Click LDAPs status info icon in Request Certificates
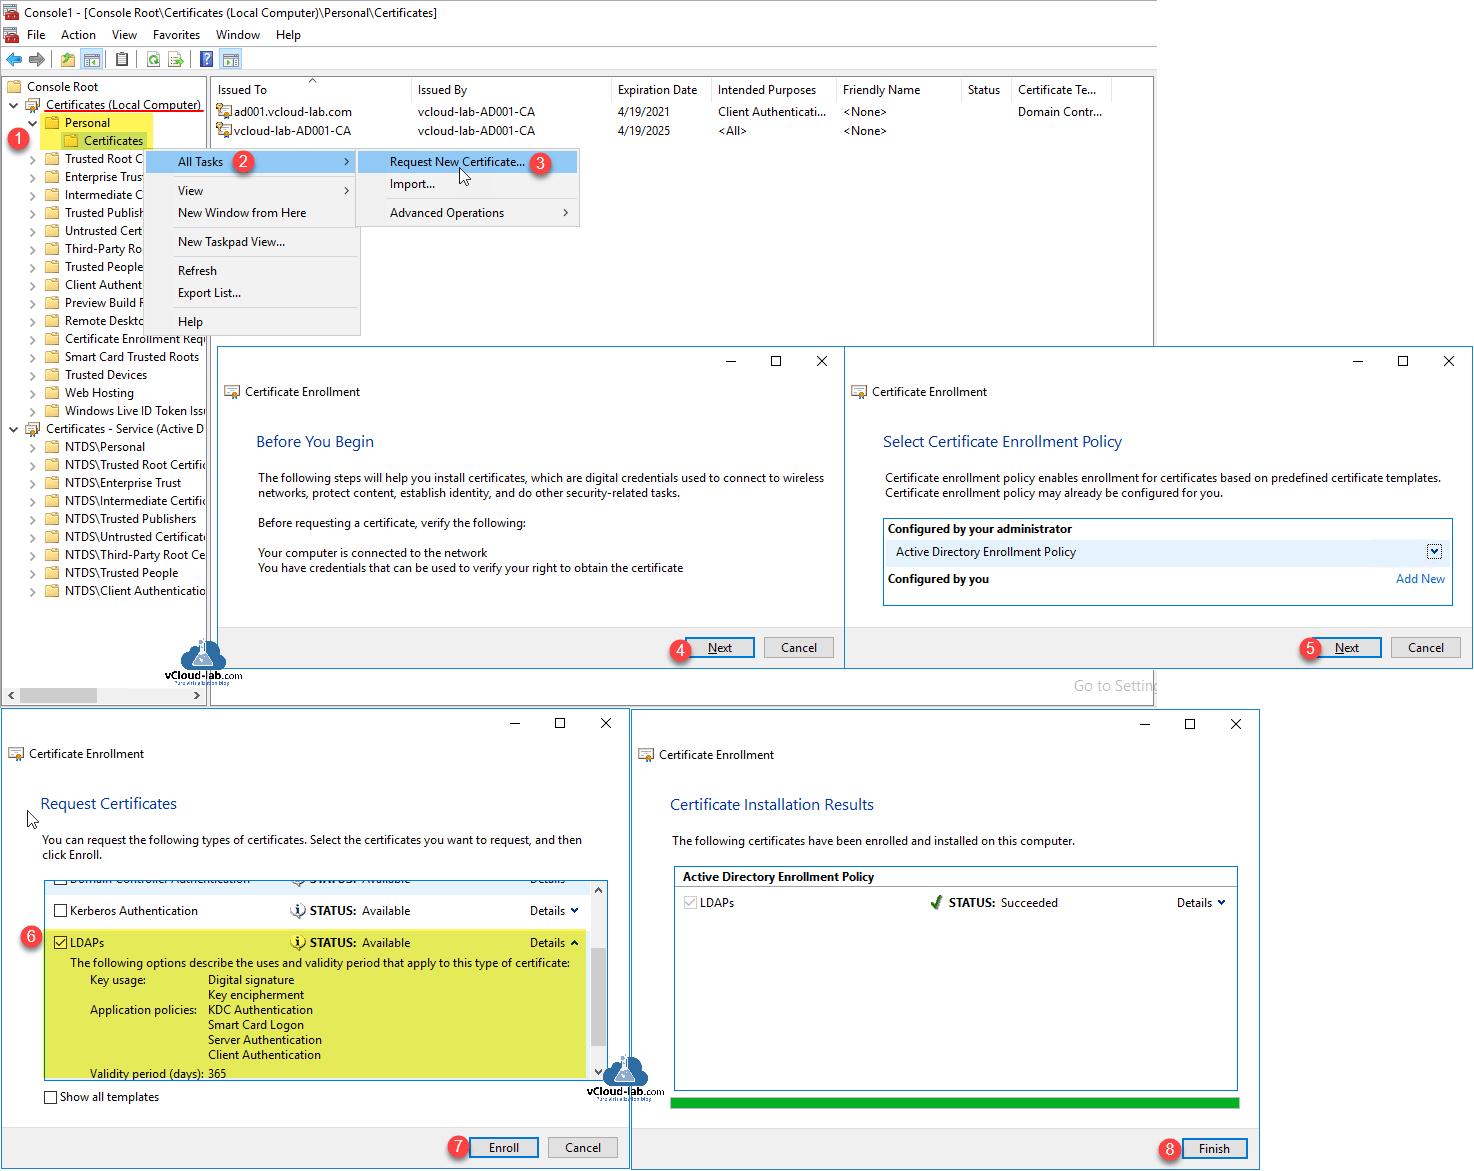This screenshot has height=1171, width=1474. coord(298,942)
